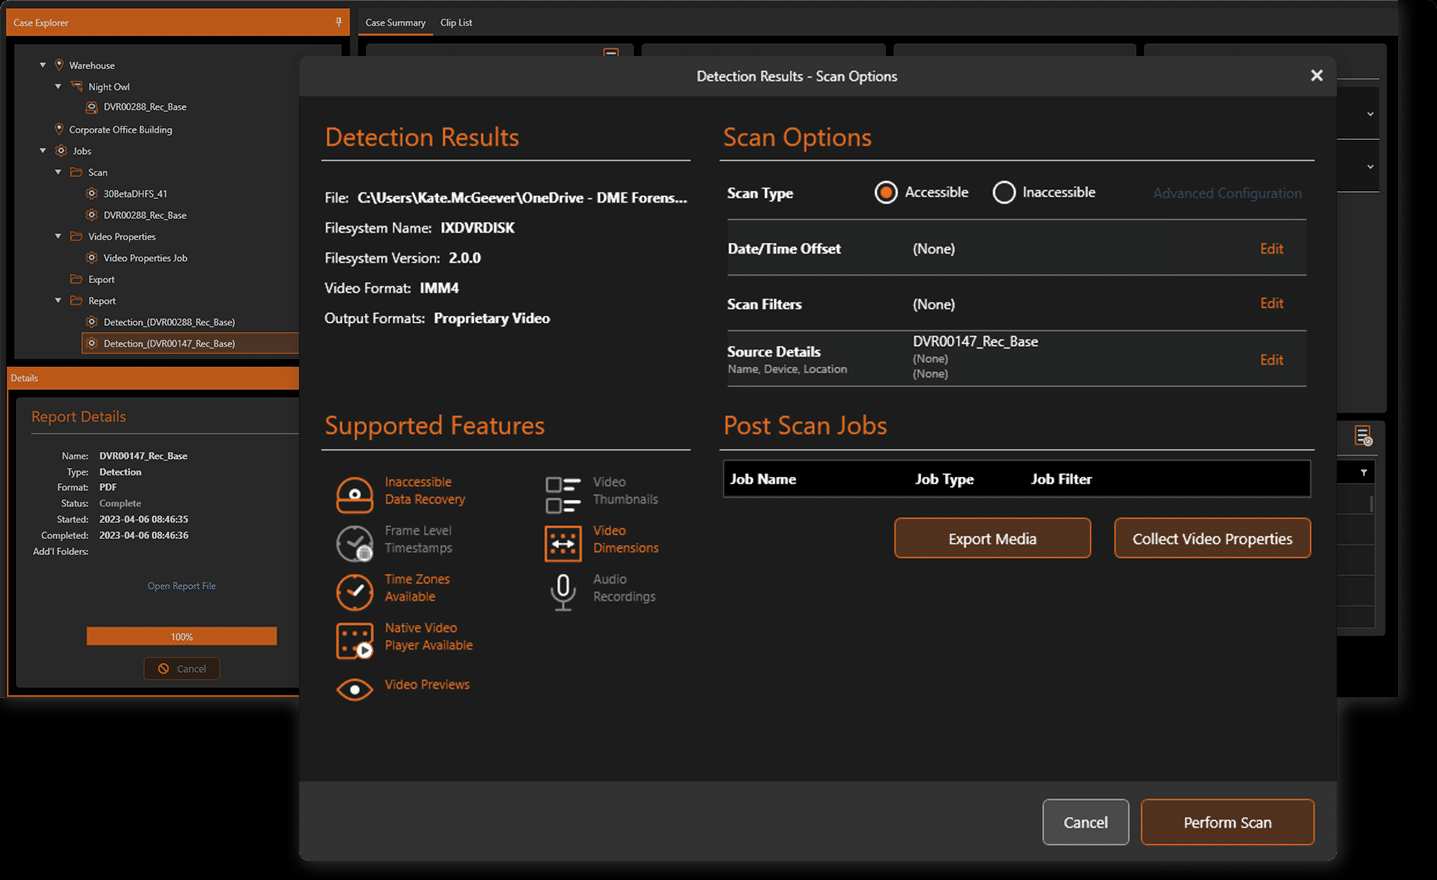Screen dimensions: 1437x880
Task: Click the Job Filter column header
Action: (1061, 479)
